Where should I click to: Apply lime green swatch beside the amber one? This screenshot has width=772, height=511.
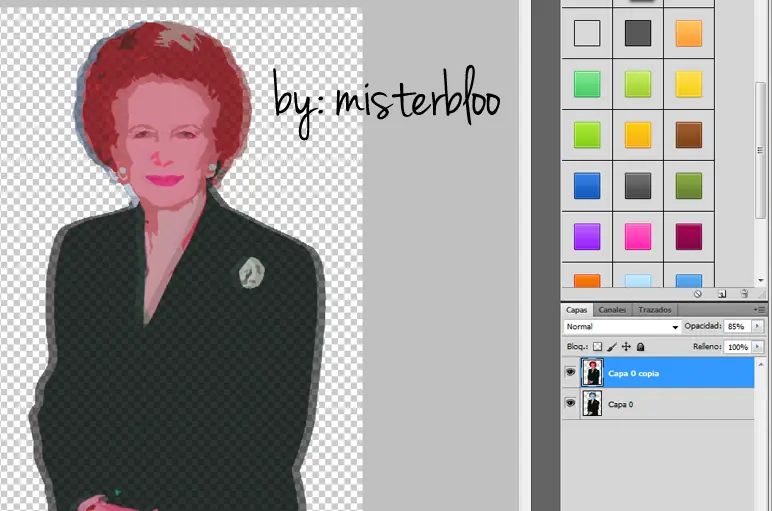click(587, 135)
